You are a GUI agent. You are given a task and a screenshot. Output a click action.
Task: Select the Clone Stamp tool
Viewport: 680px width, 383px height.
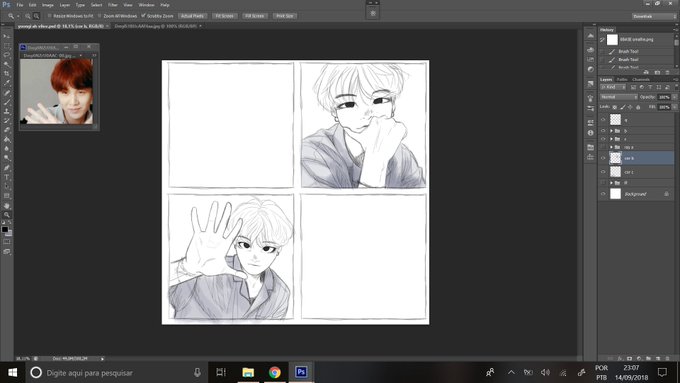(7, 111)
